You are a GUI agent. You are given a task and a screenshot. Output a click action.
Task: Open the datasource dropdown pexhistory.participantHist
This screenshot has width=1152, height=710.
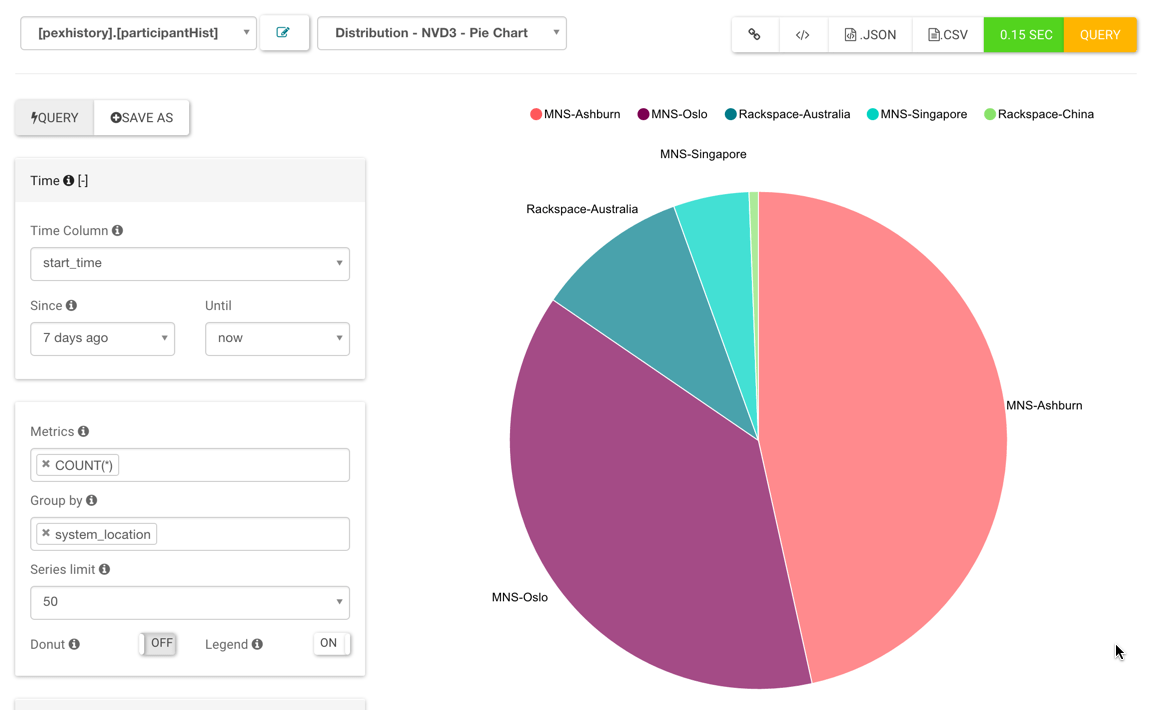[138, 33]
